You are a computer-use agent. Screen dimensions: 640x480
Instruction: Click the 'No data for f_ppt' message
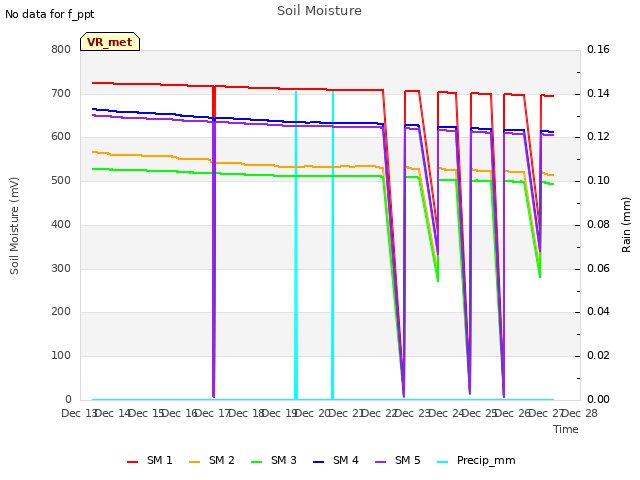tap(49, 14)
